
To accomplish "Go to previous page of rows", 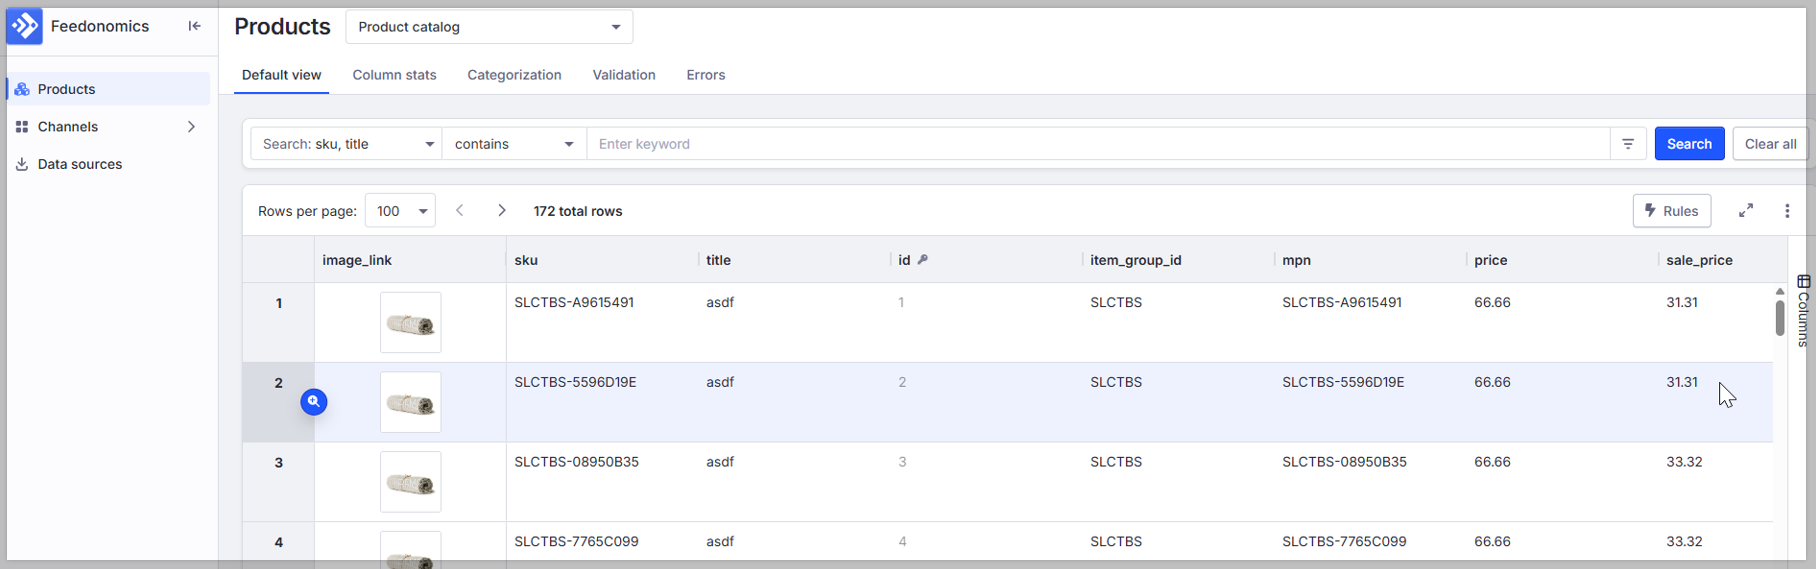I will coord(460,211).
